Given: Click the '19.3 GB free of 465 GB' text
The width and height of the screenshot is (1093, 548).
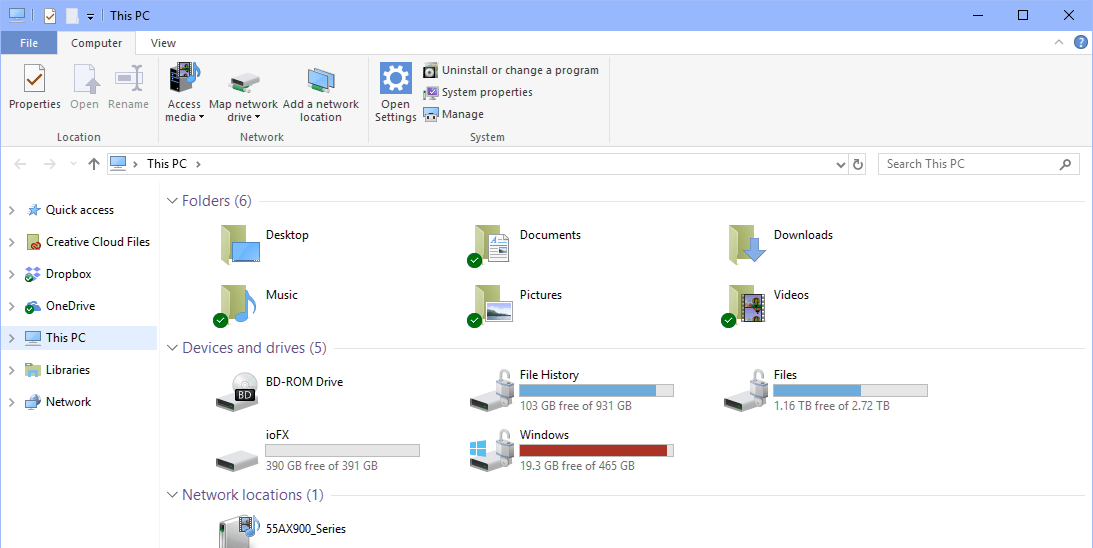Looking at the screenshot, I should 577,466.
